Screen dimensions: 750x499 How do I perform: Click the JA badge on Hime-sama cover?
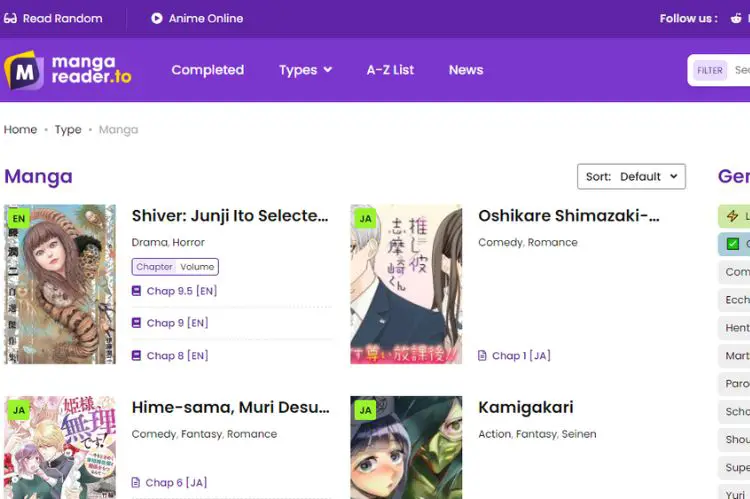coord(19,410)
